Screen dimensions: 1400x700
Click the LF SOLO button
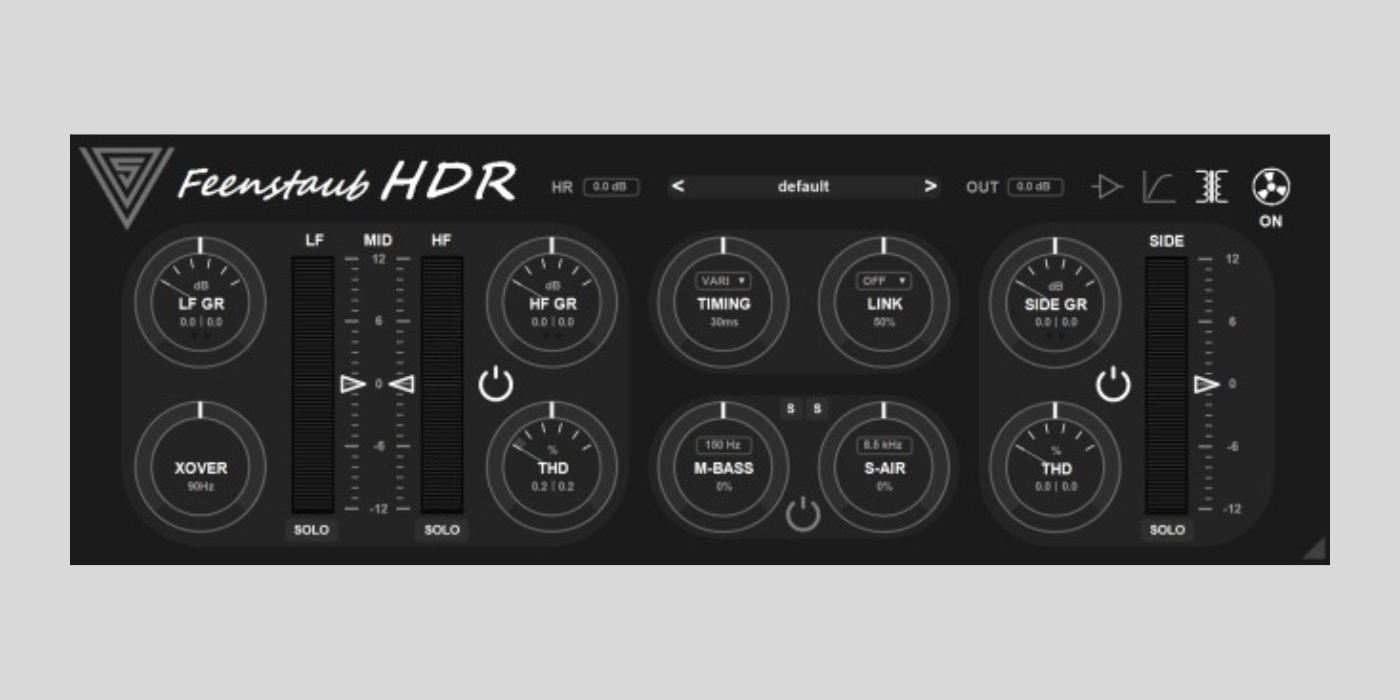pyautogui.click(x=311, y=530)
